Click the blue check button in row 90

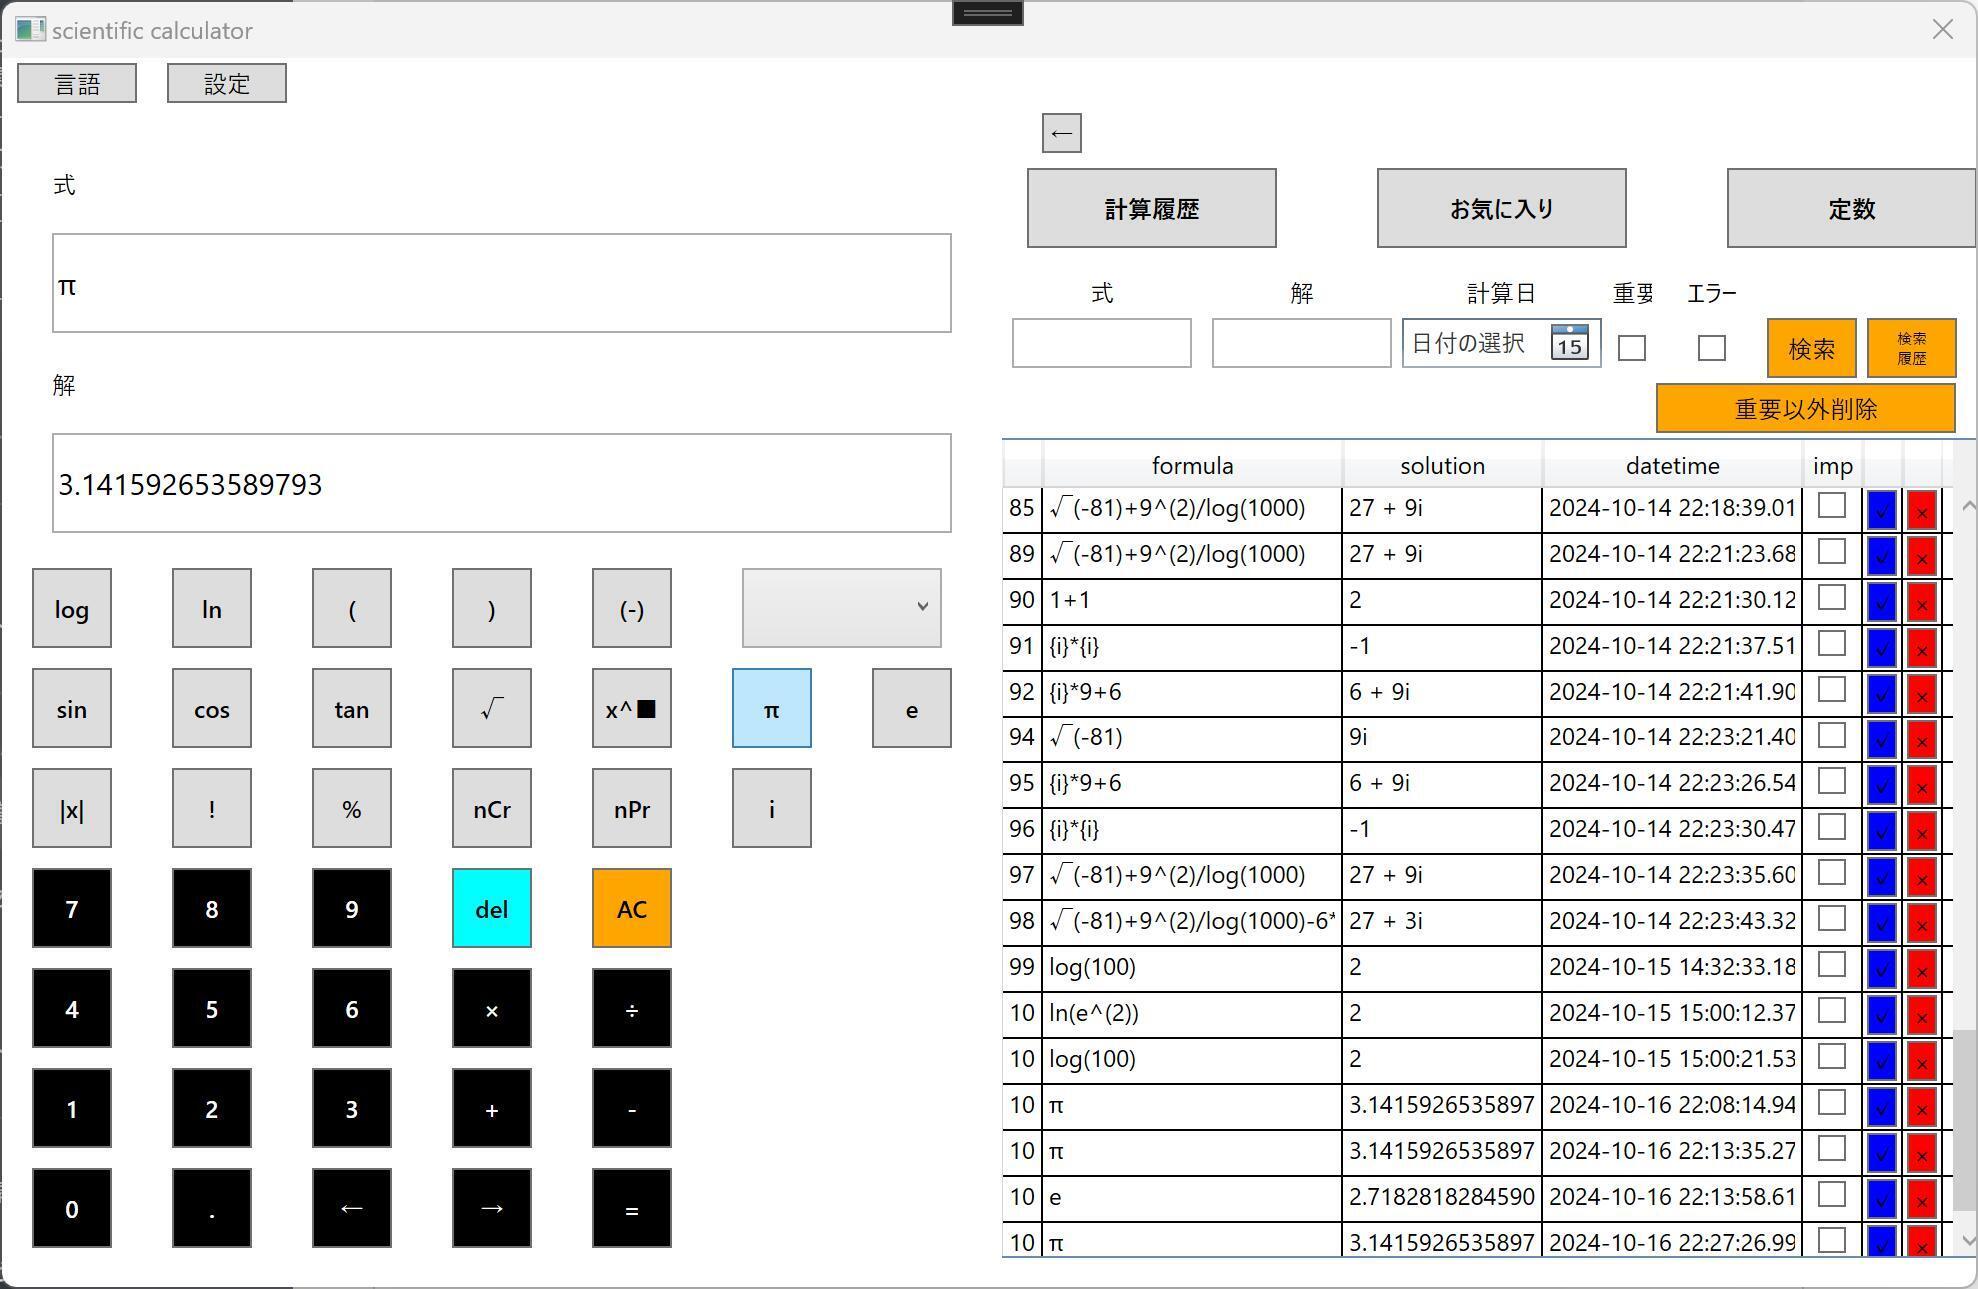click(1881, 602)
